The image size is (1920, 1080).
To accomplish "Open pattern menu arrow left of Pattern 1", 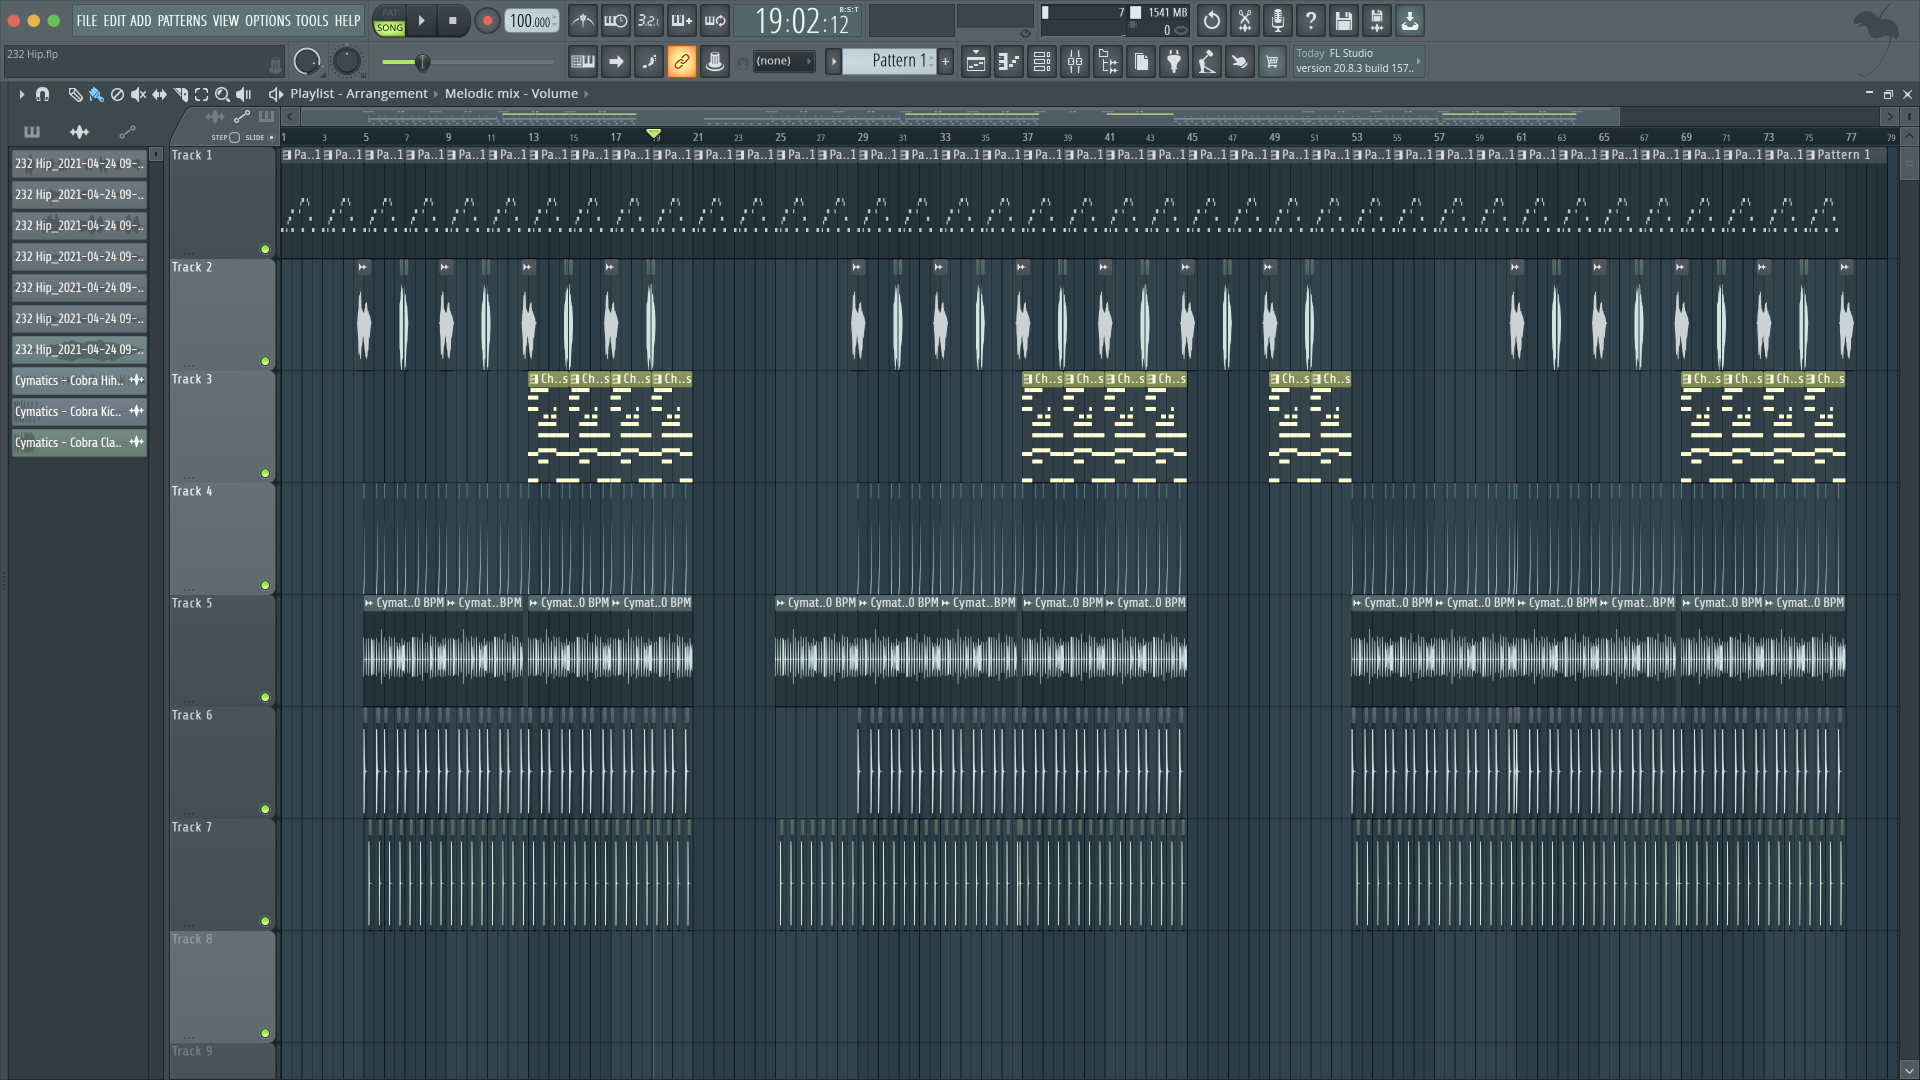I will pos(833,62).
